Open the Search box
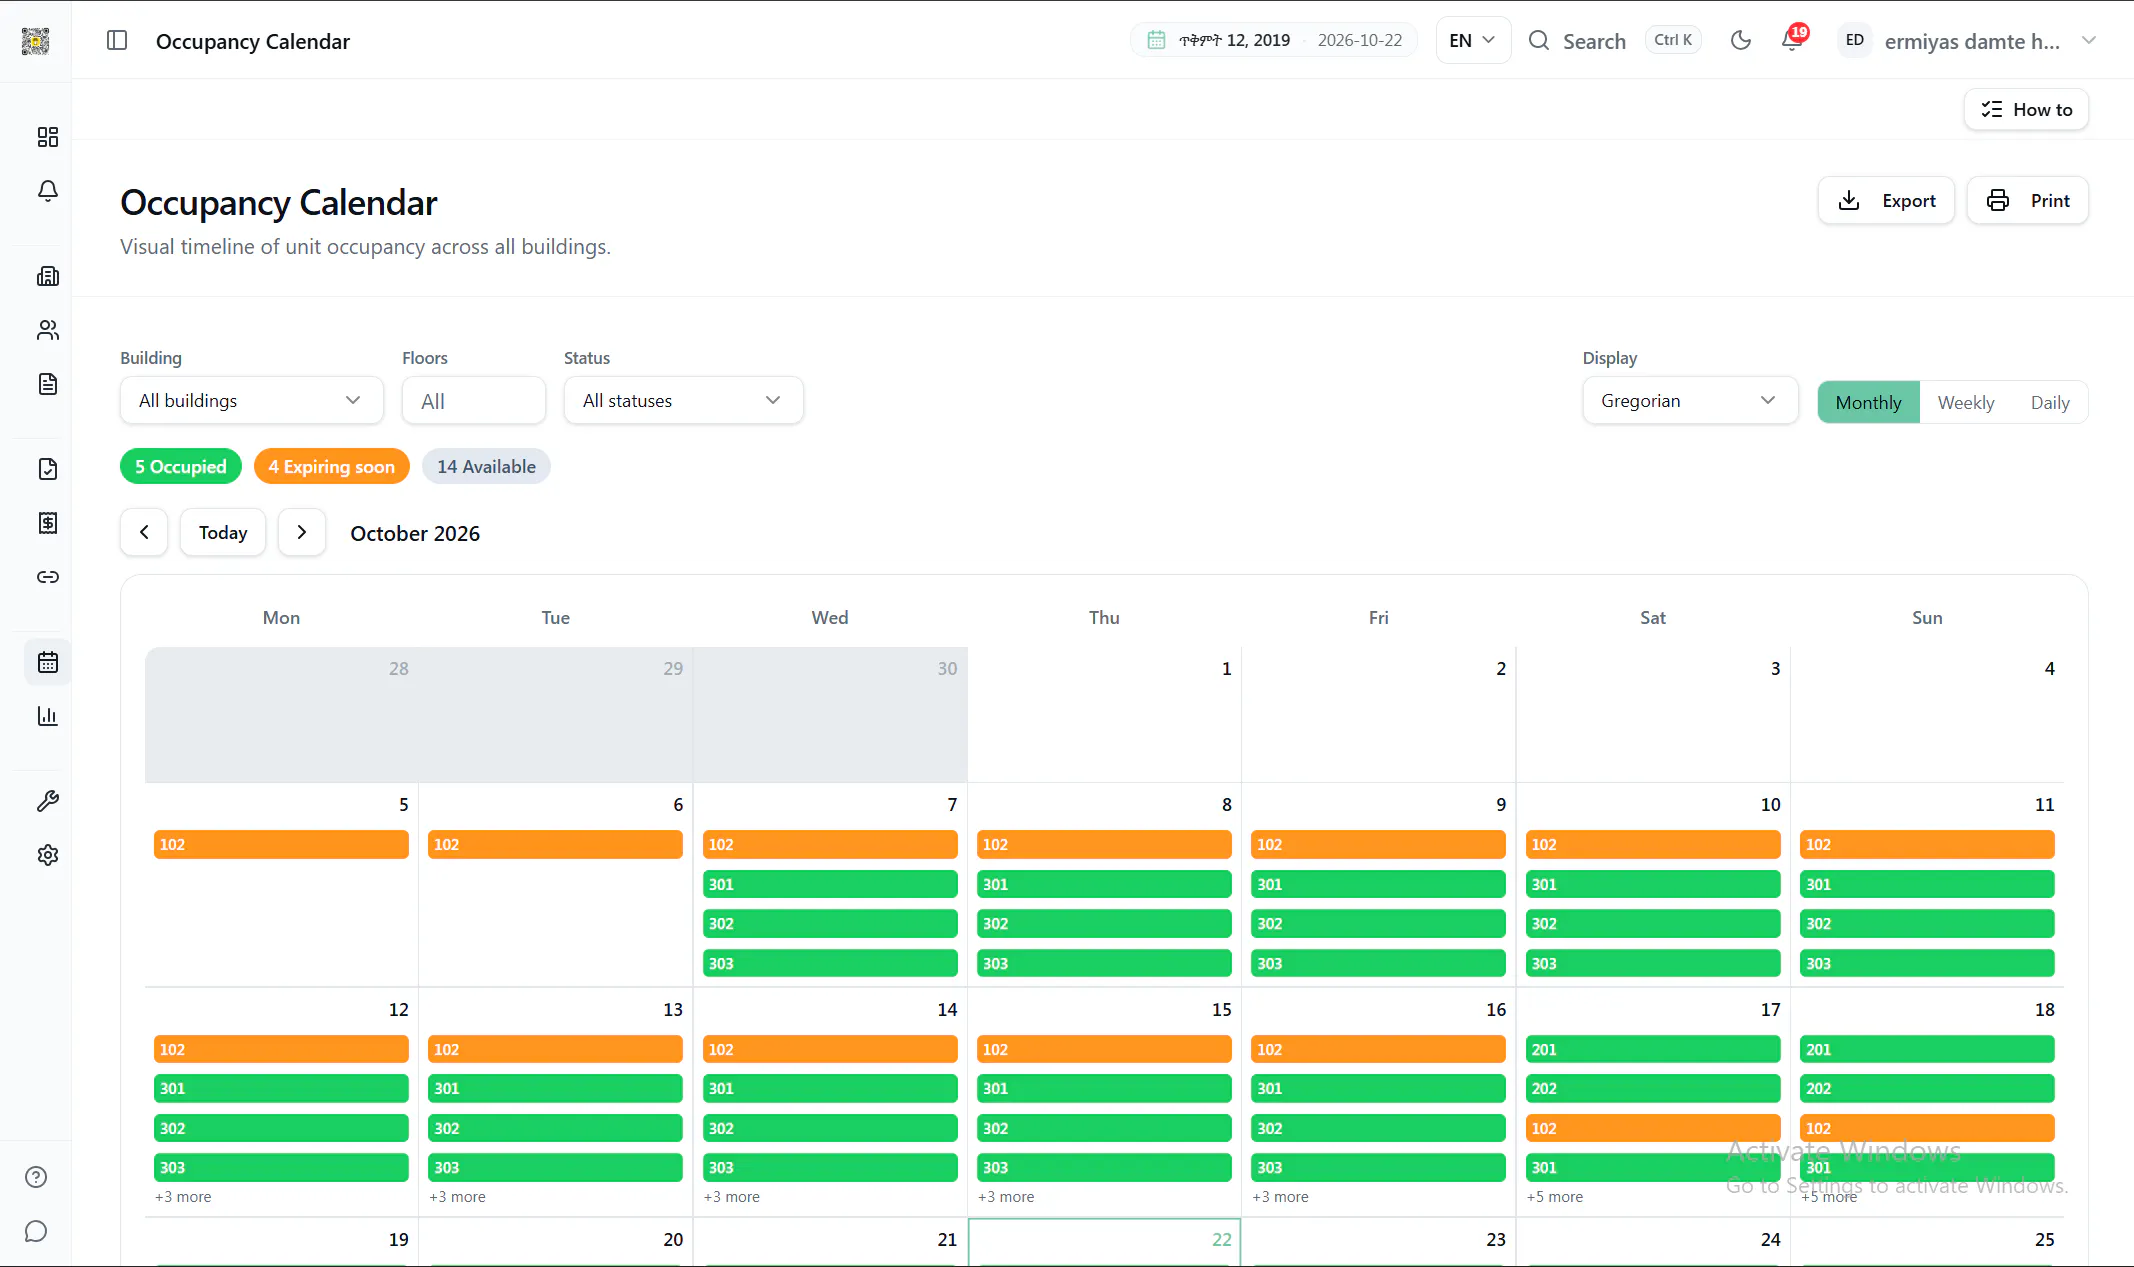This screenshot has width=2134, height=1267. 1614,40
